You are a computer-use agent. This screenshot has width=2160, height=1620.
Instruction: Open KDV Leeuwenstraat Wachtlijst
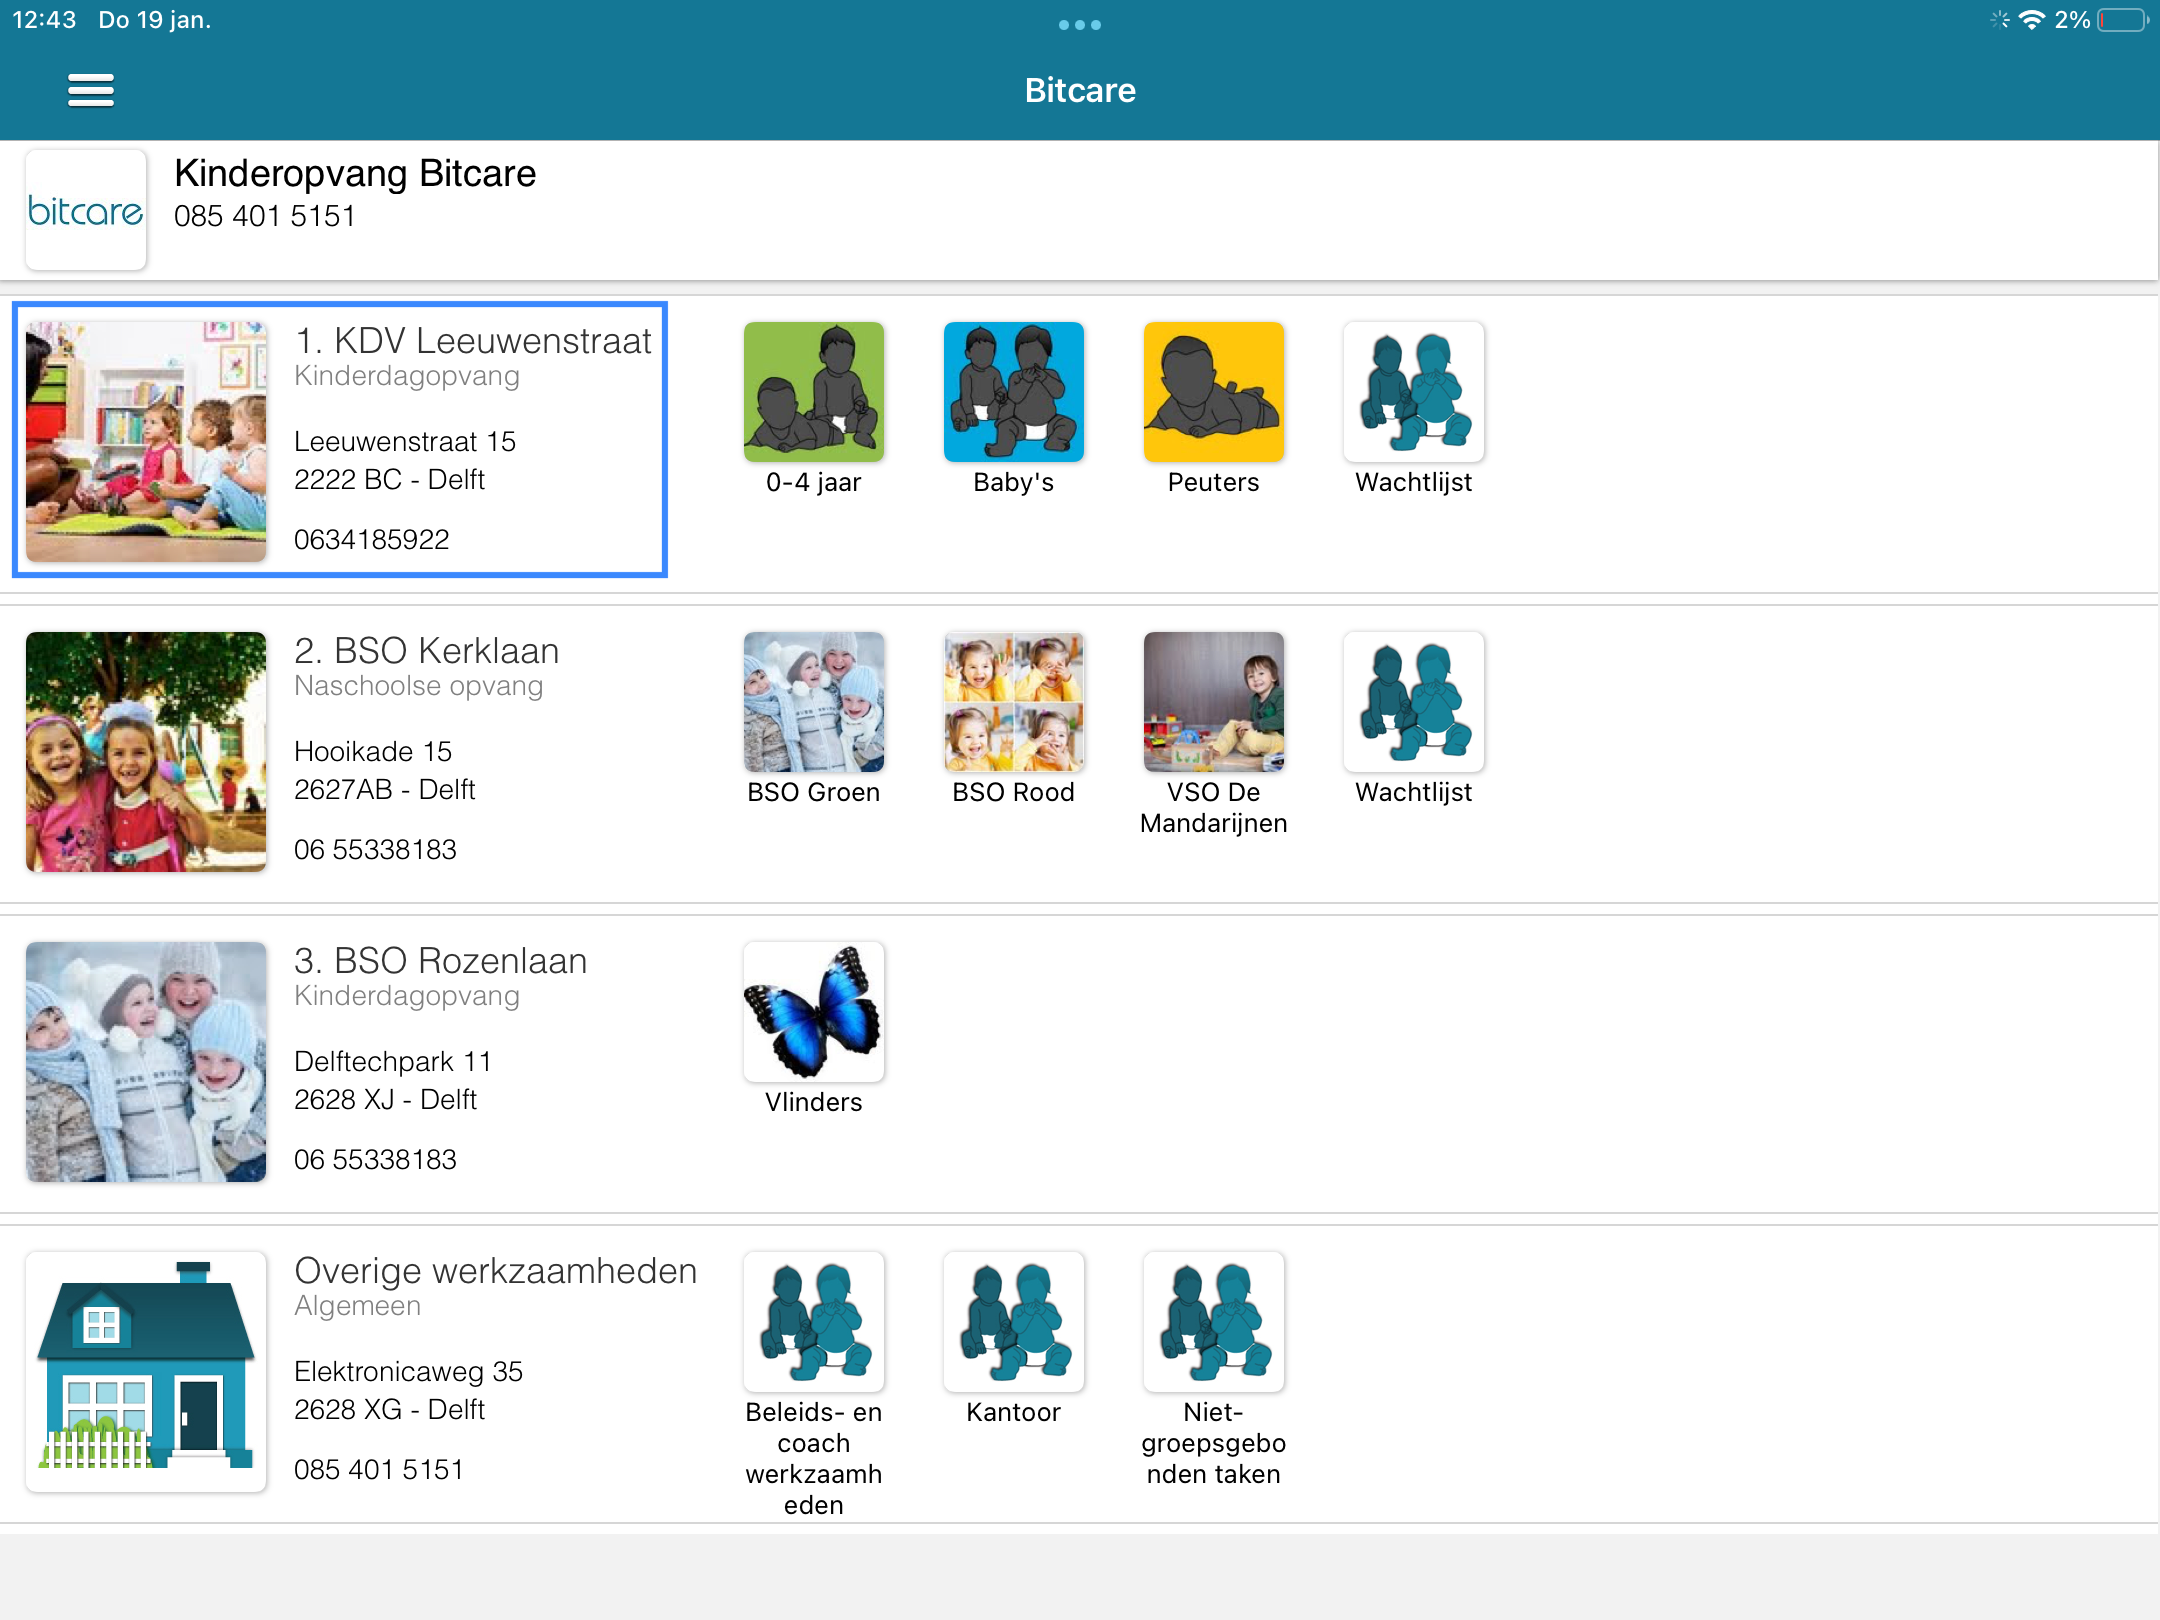(x=1413, y=392)
